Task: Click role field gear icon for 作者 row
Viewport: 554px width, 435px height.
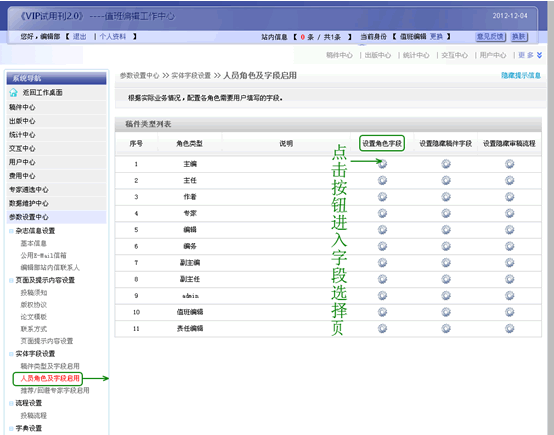Action: [x=382, y=197]
